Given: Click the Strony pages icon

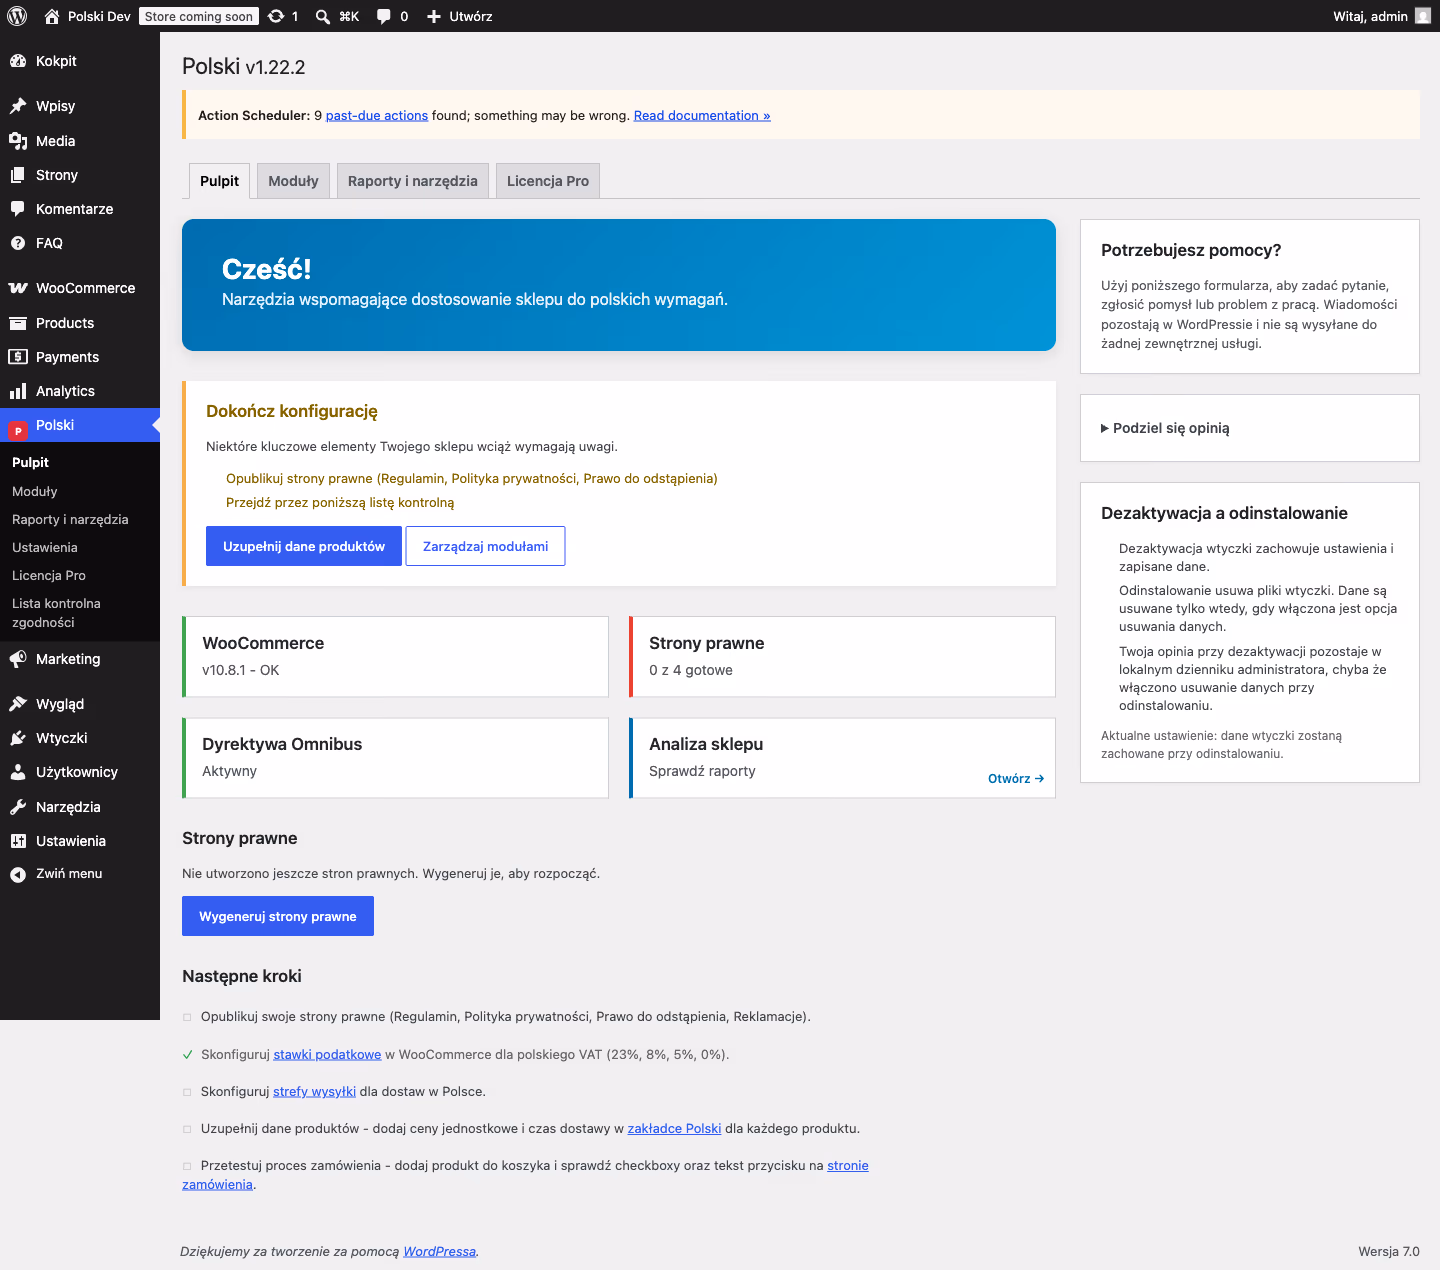Looking at the screenshot, I should 18,175.
